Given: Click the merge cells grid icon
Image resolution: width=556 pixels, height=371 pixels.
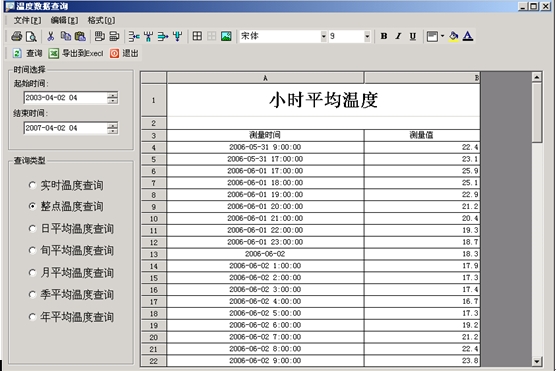Looking at the screenshot, I should 197,36.
